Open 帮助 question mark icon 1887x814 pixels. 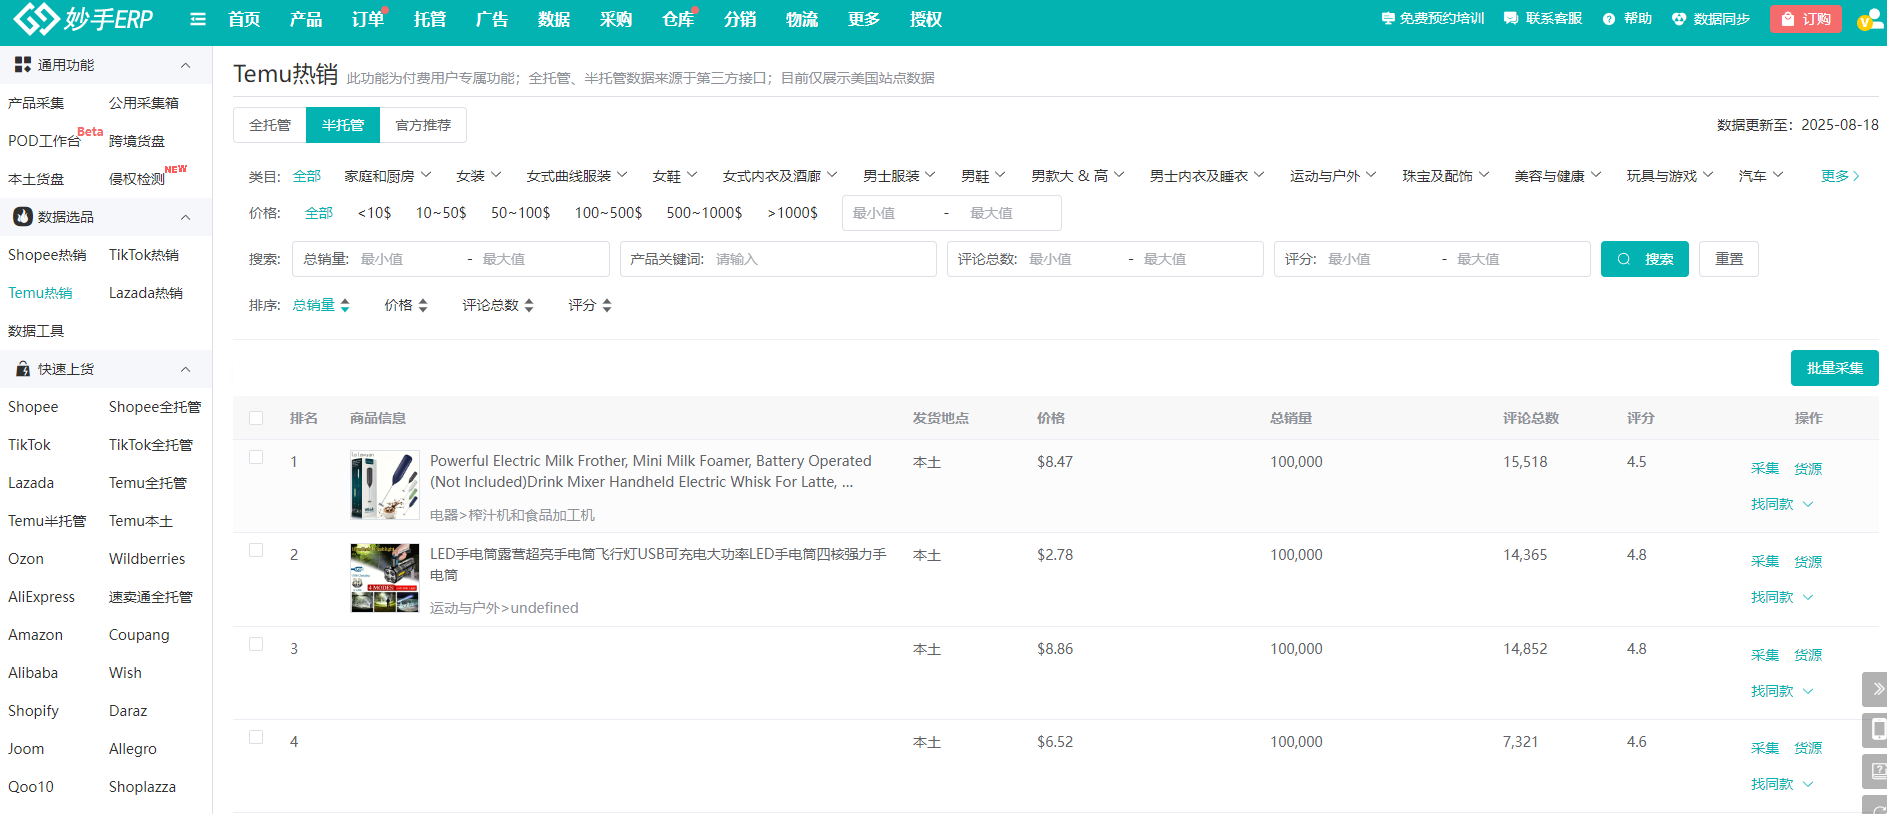(x=1608, y=19)
